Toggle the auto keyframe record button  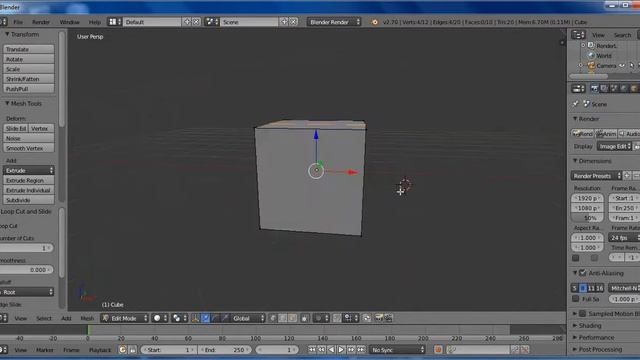438,350
